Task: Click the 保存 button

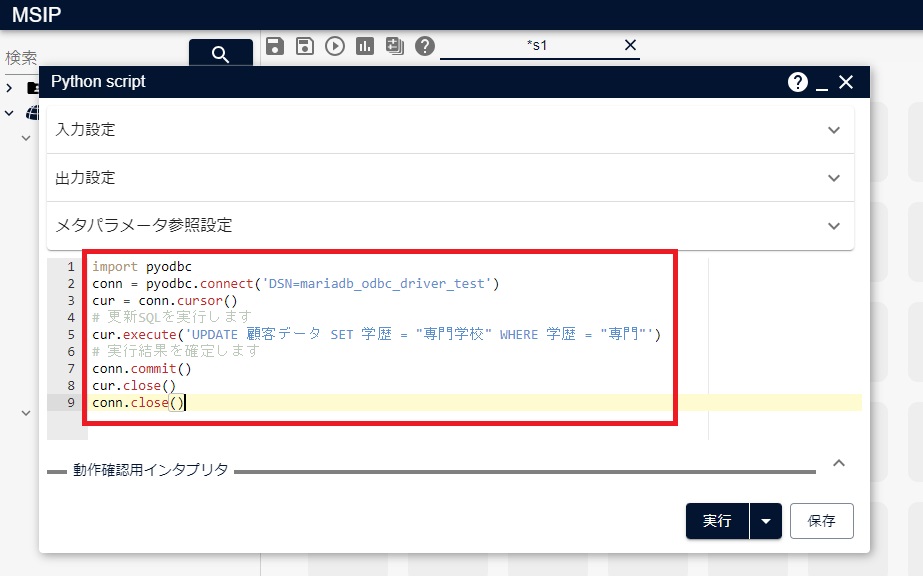Action: tap(821, 521)
